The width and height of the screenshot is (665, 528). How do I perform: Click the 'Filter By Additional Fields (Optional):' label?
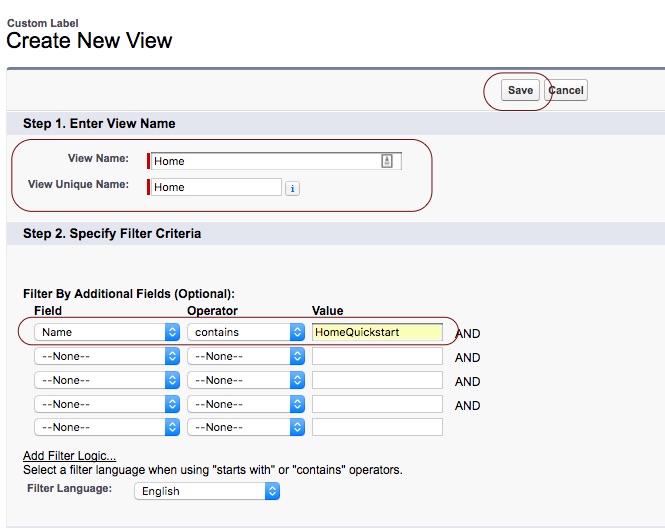pos(129,293)
